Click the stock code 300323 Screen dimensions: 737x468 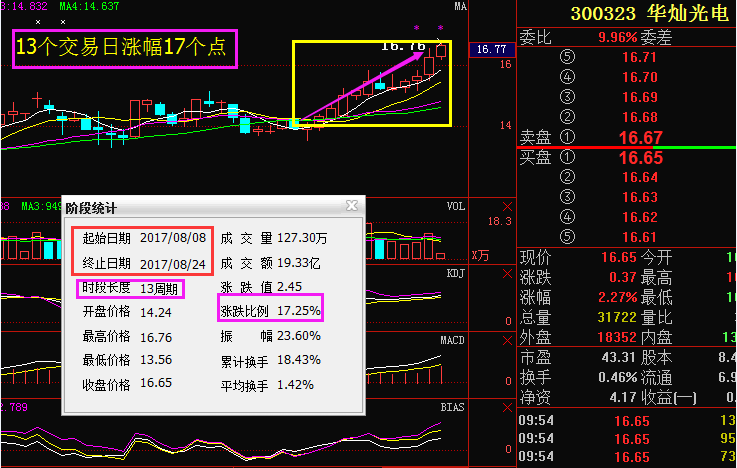(600, 14)
